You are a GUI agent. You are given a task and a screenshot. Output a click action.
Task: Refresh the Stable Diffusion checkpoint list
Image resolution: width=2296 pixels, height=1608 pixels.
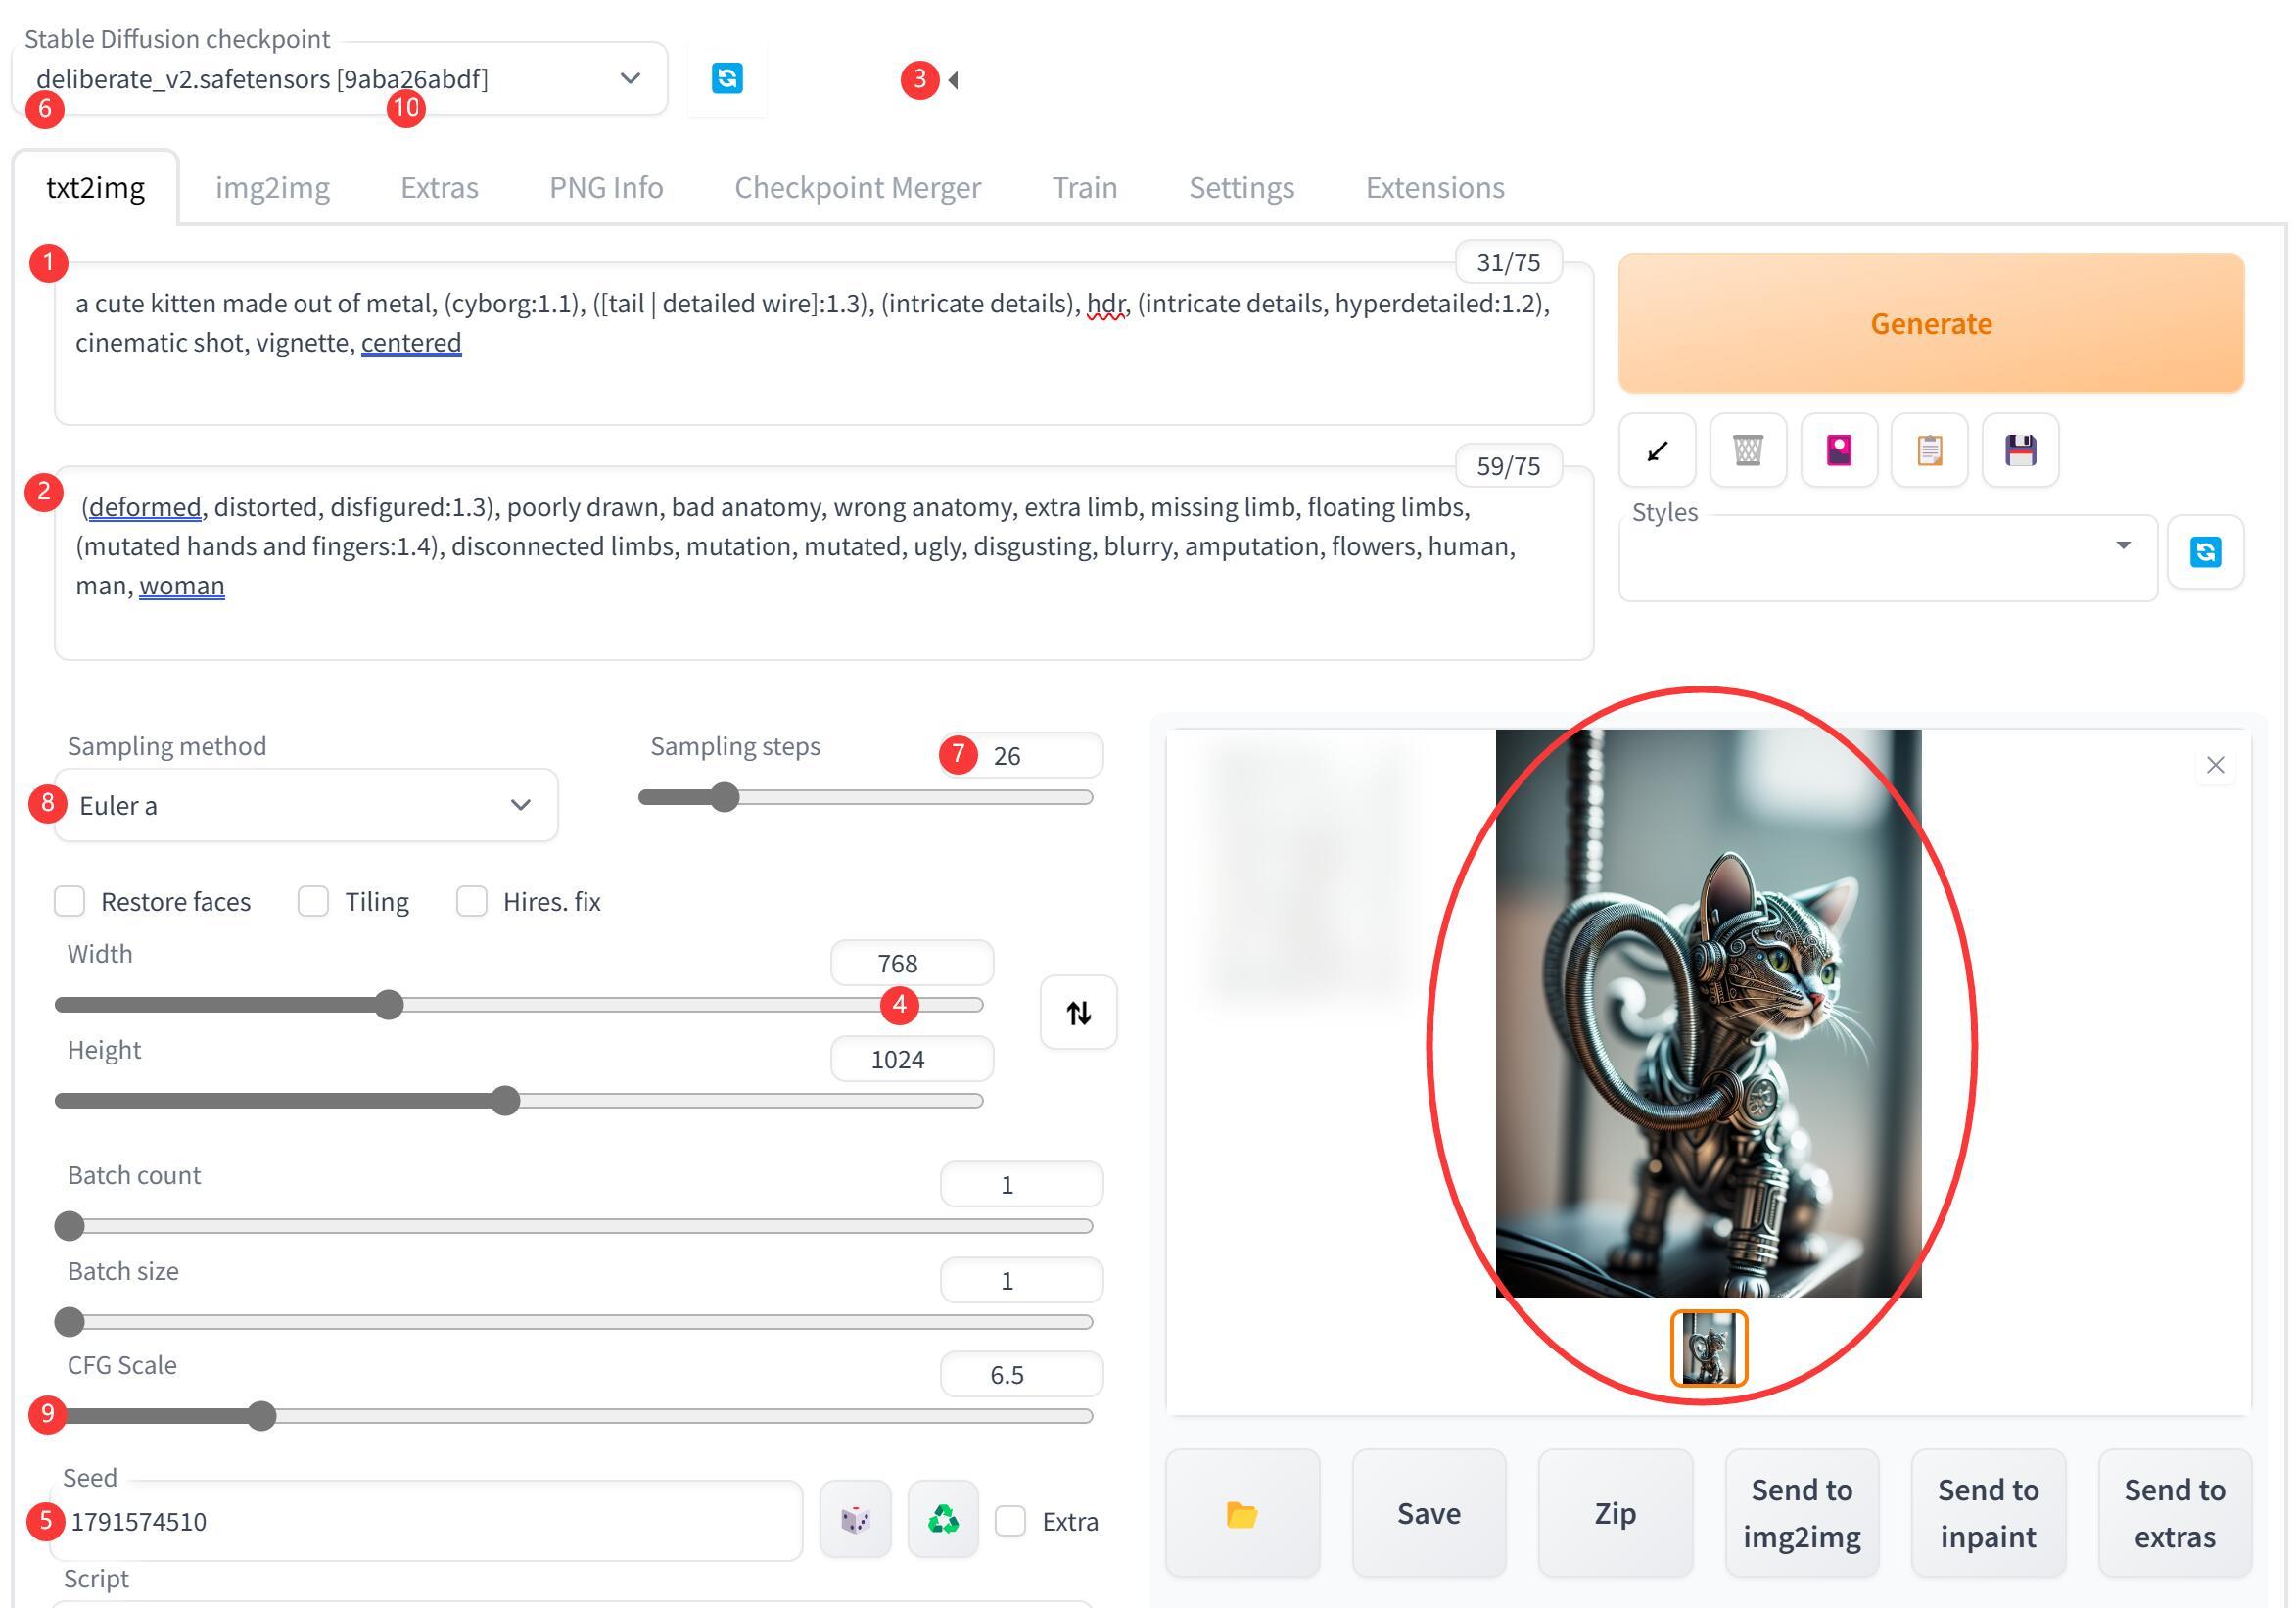click(x=727, y=78)
